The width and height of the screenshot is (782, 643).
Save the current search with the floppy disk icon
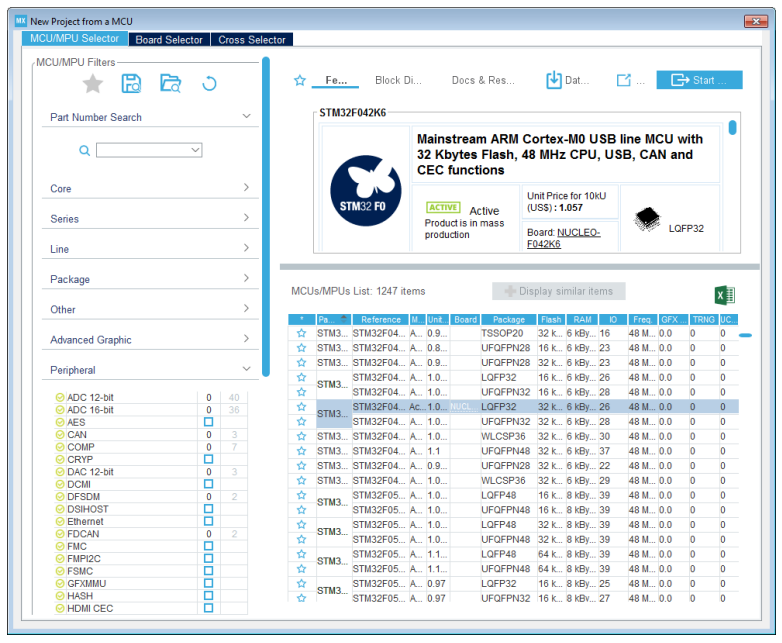[x=131, y=83]
